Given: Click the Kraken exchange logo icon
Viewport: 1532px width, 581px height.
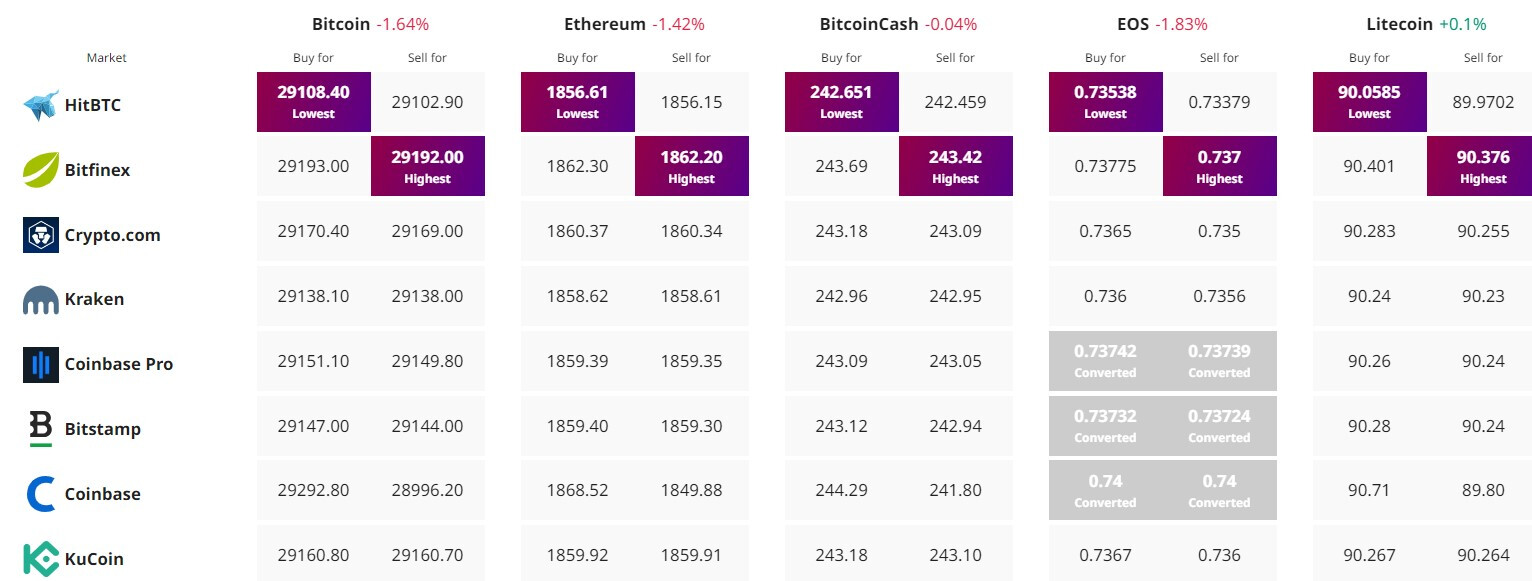Looking at the screenshot, I should pyautogui.click(x=41, y=299).
